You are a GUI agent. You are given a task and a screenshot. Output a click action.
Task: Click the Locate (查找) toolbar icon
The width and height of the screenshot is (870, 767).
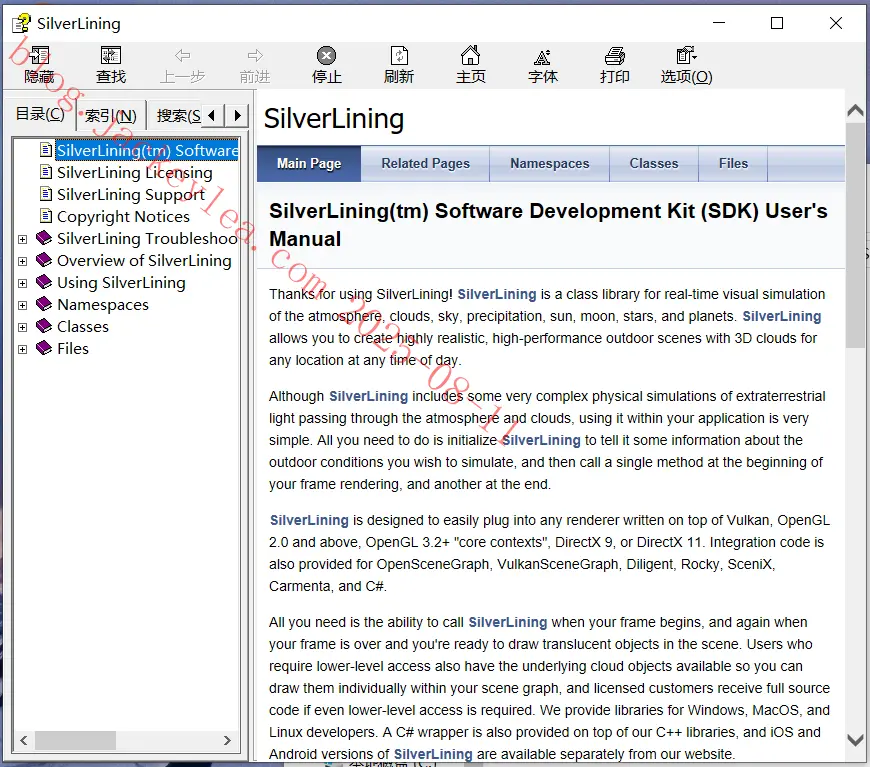click(x=111, y=65)
